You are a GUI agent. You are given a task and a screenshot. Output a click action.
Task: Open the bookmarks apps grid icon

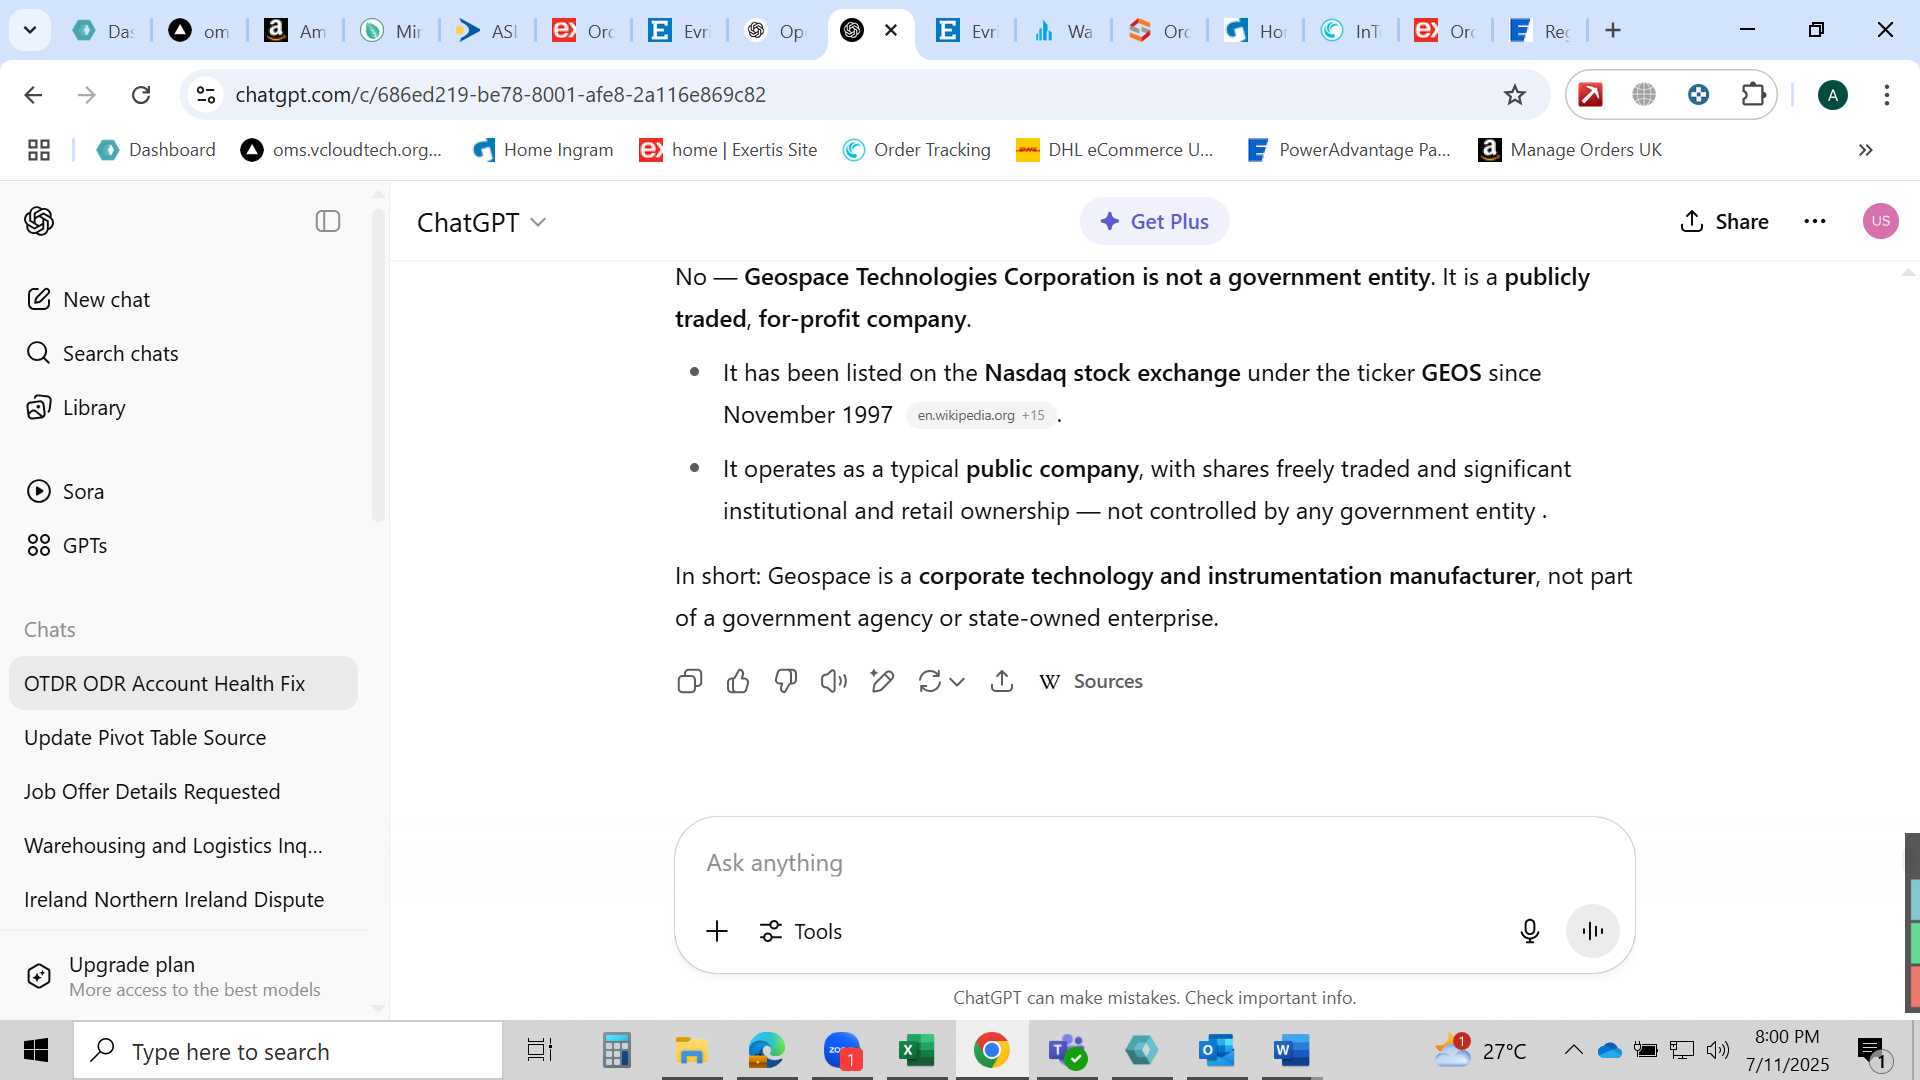tap(39, 150)
